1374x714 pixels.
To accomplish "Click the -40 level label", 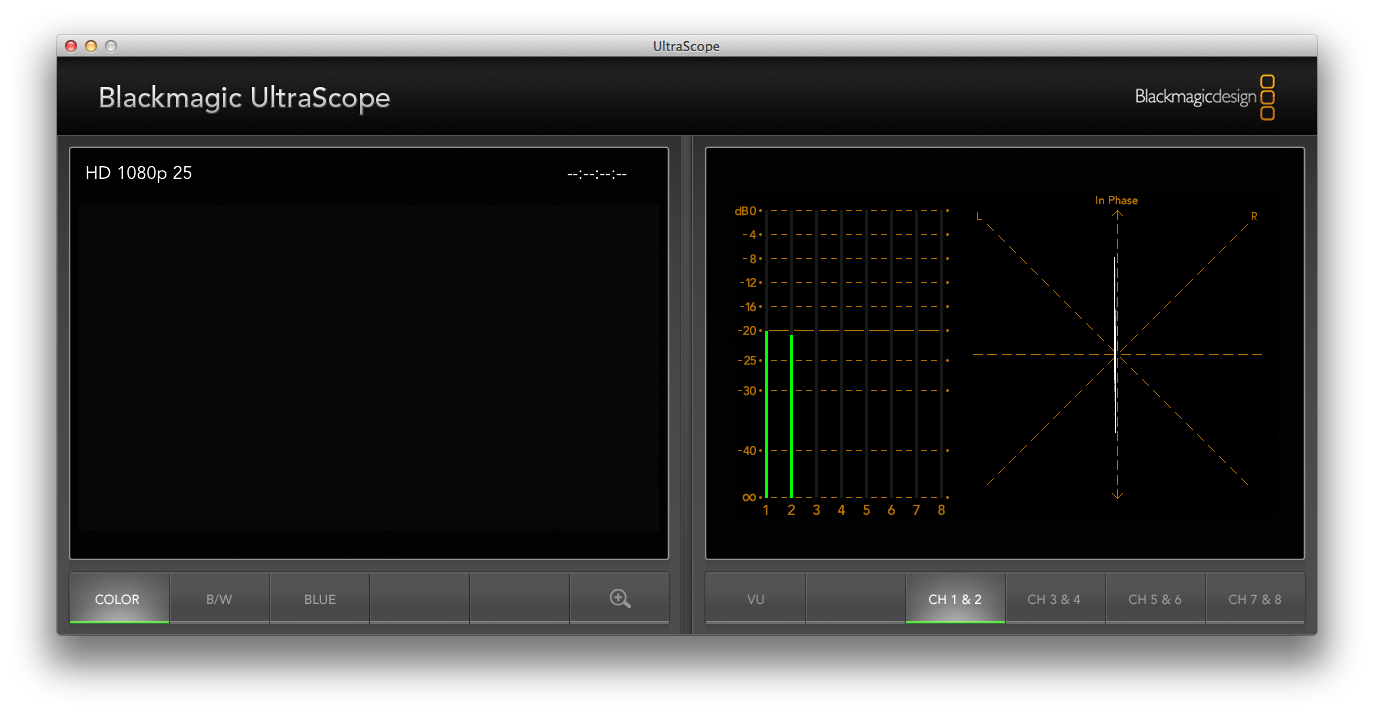I will click(747, 451).
